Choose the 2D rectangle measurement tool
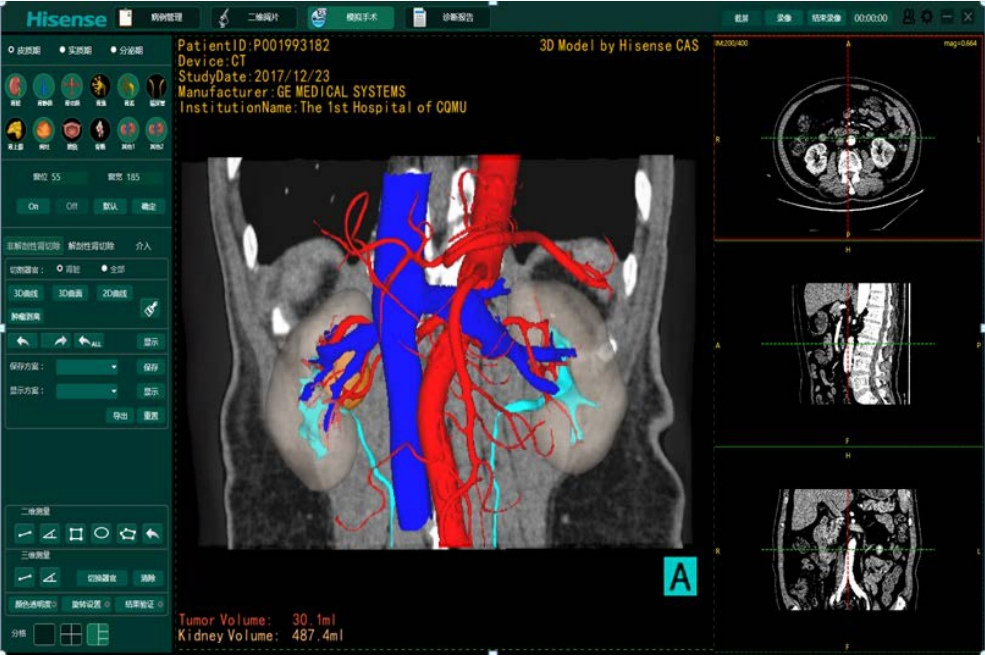 (x=75, y=533)
